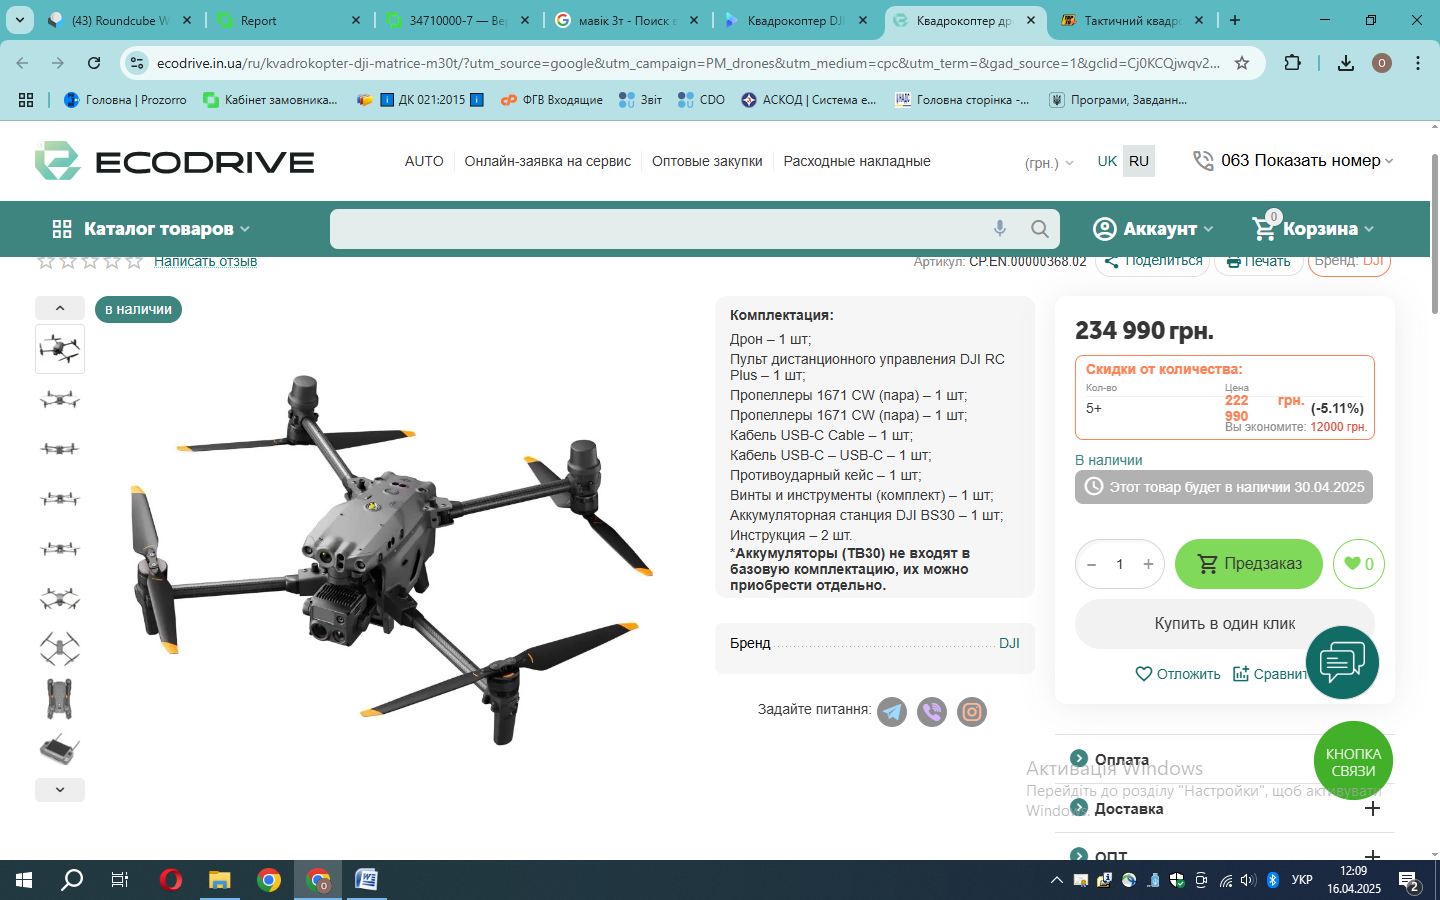Click the address bar URL

click(688, 63)
